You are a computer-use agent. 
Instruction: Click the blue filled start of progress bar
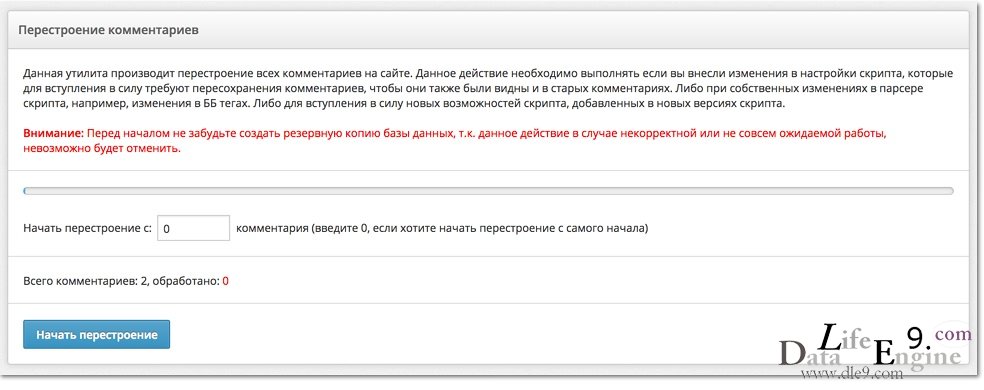[25, 191]
